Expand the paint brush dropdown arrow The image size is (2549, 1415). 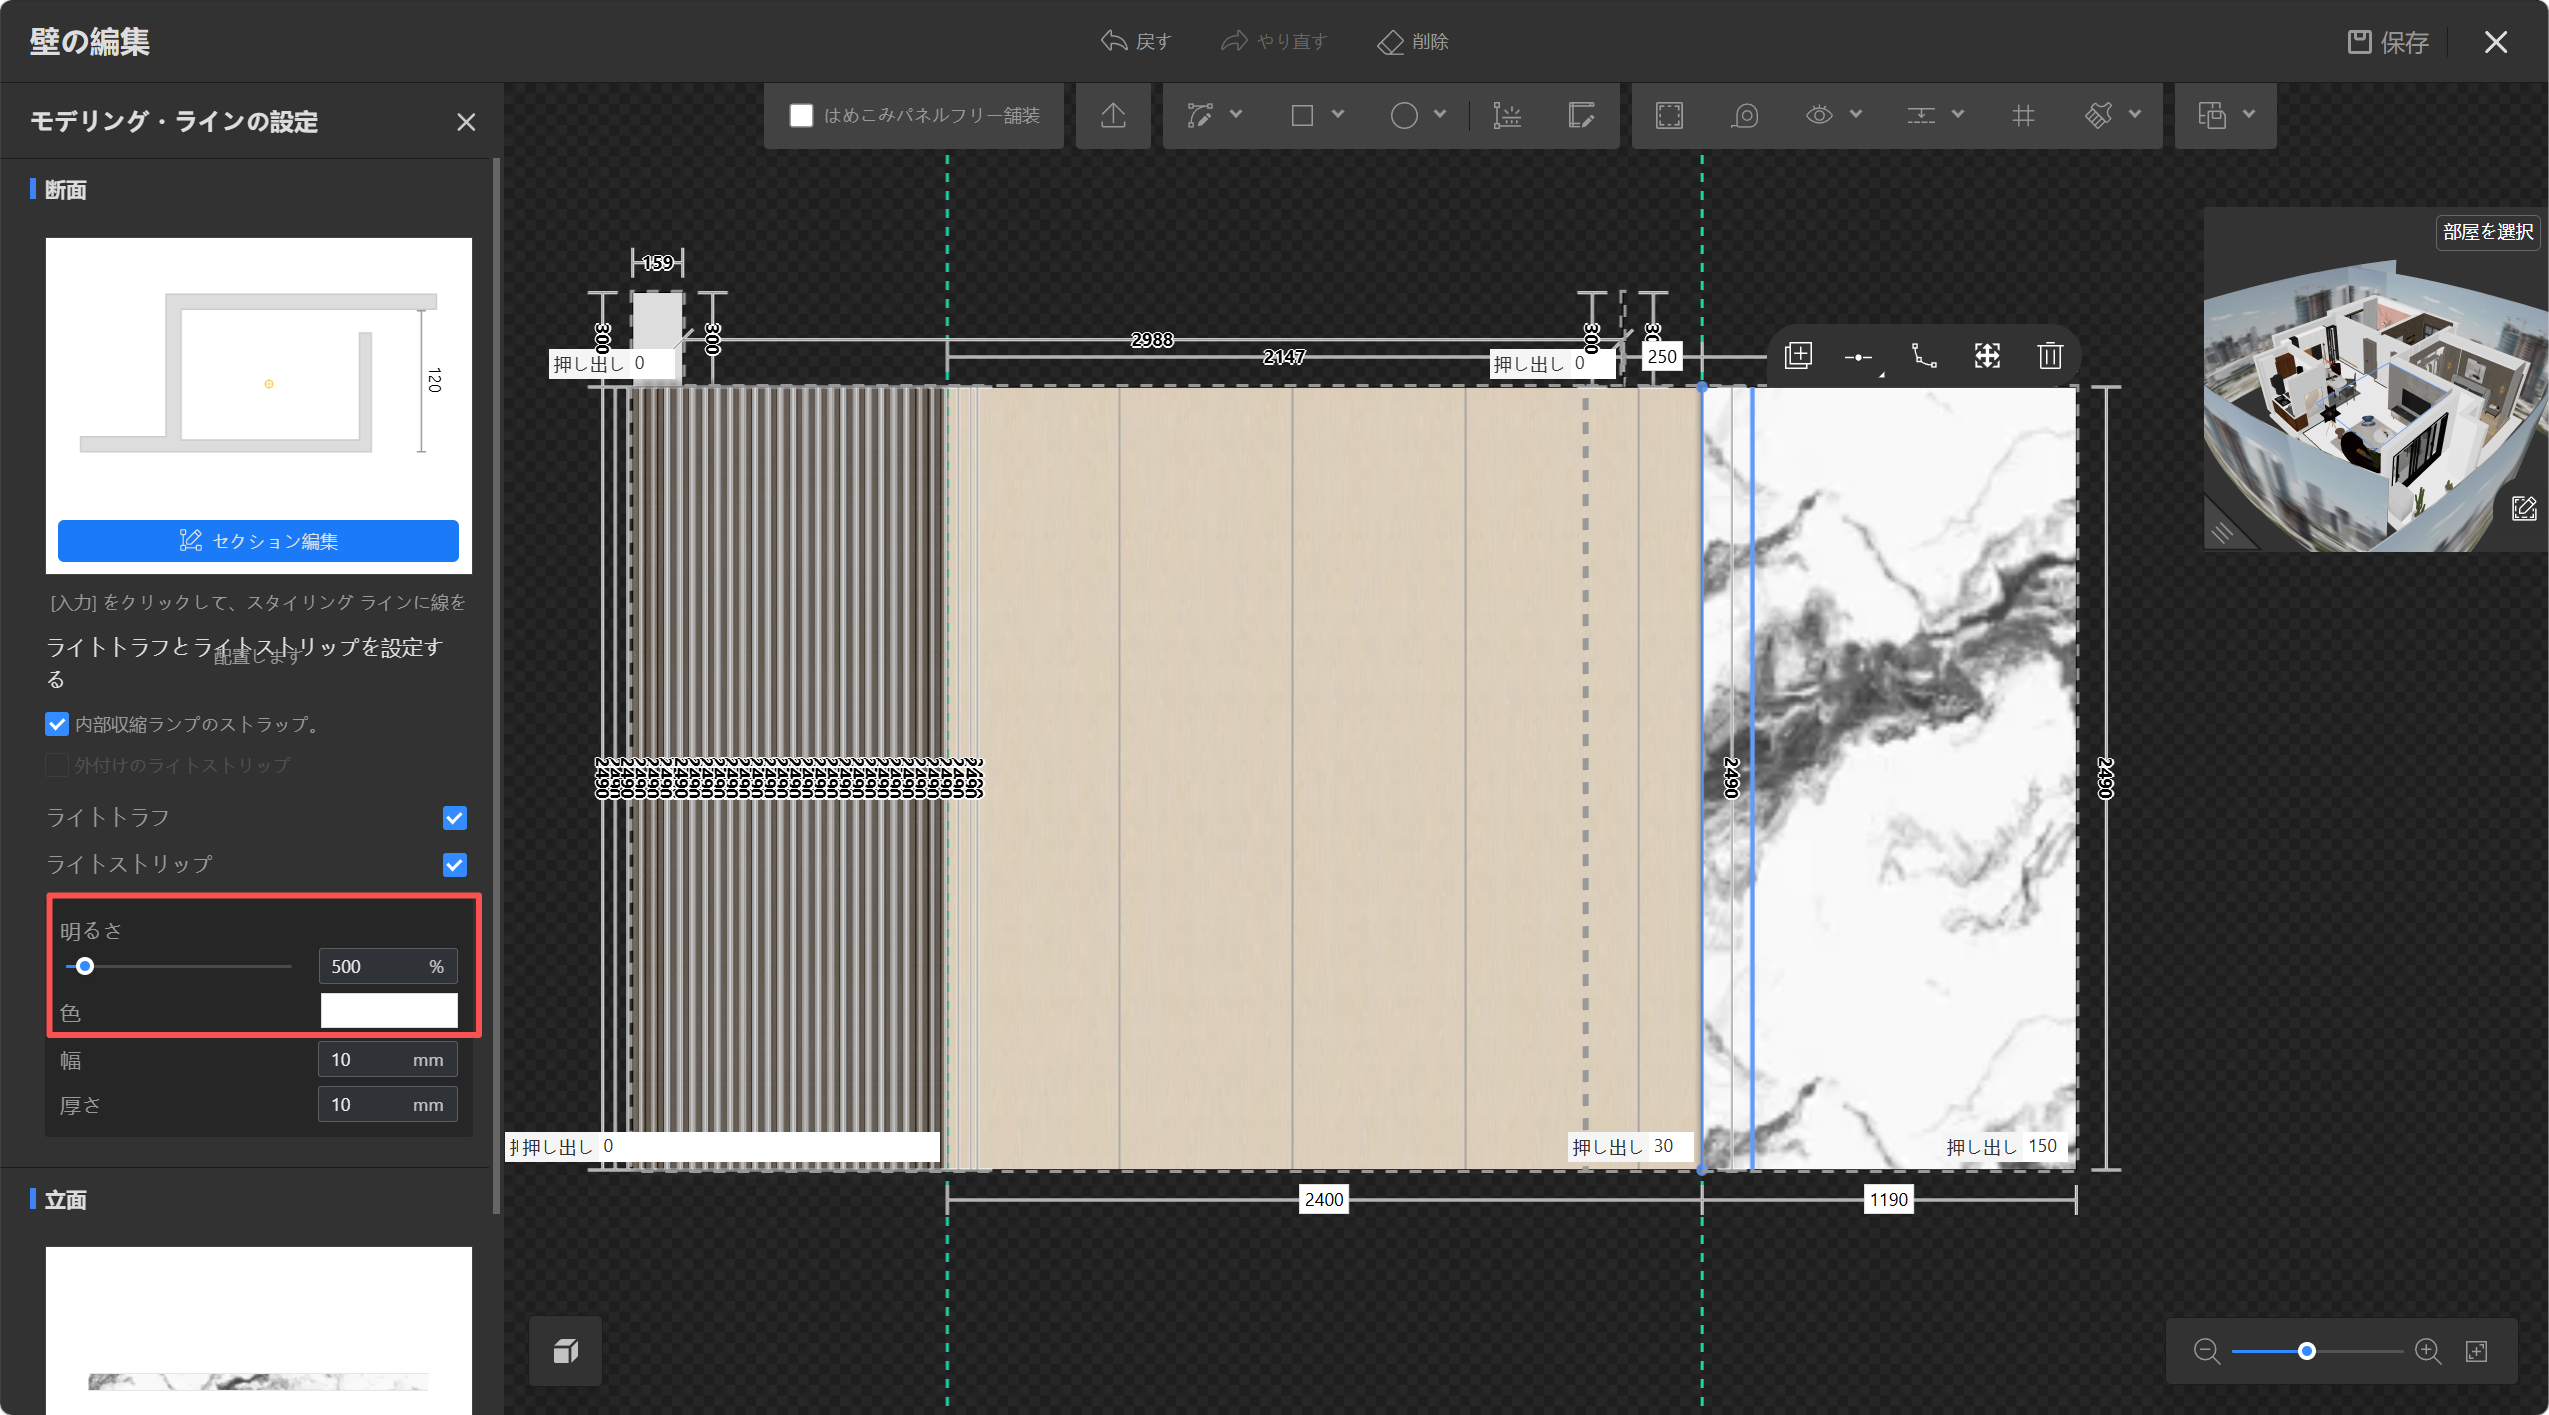[2135, 115]
